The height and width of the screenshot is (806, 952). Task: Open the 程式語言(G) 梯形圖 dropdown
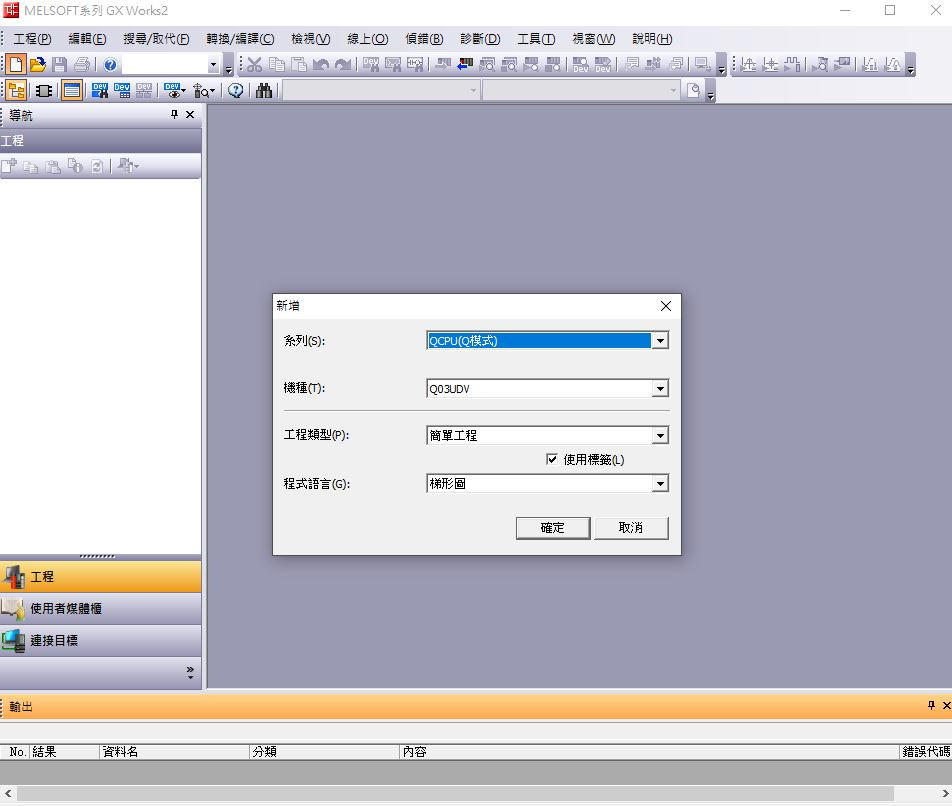(660, 484)
